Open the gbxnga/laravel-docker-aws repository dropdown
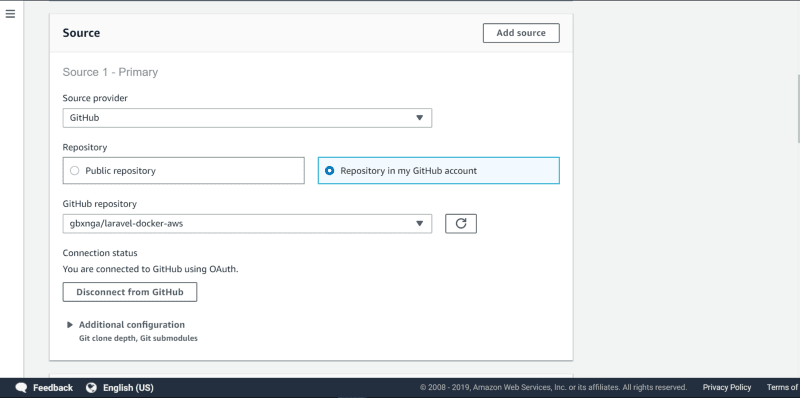Screen dimensions: 800x398 [x=247, y=223]
